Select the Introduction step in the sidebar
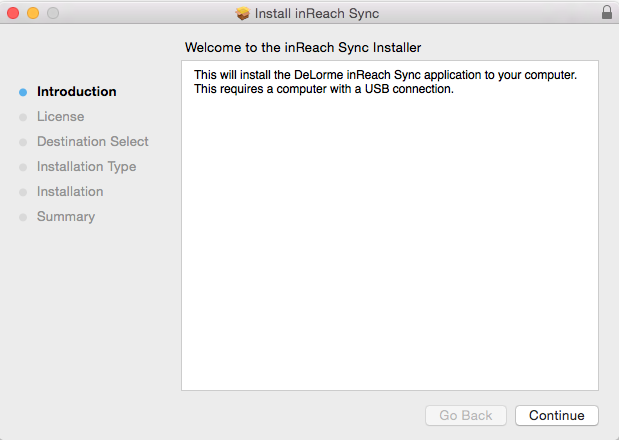The image size is (619, 440). coord(77,92)
